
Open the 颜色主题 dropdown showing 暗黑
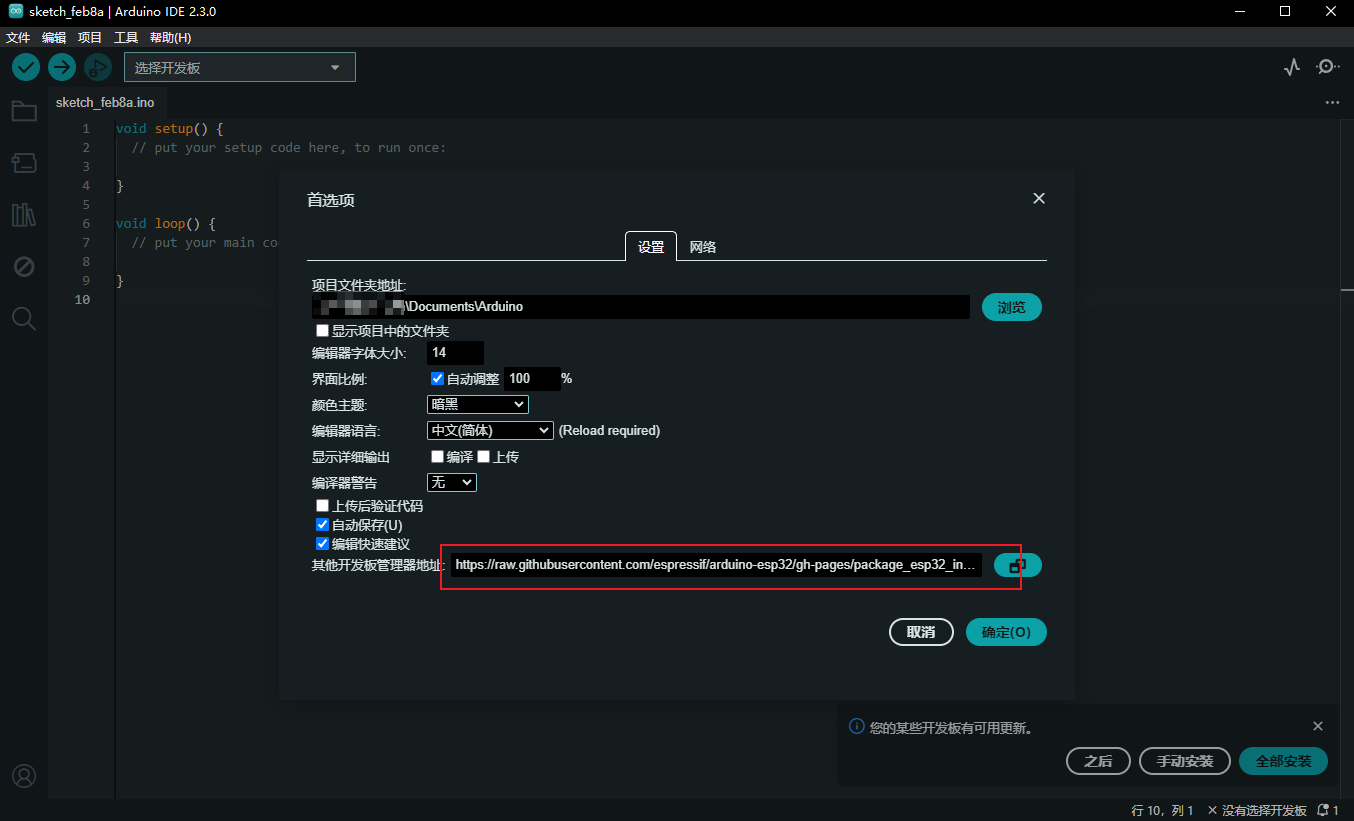click(x=478, y=404)
